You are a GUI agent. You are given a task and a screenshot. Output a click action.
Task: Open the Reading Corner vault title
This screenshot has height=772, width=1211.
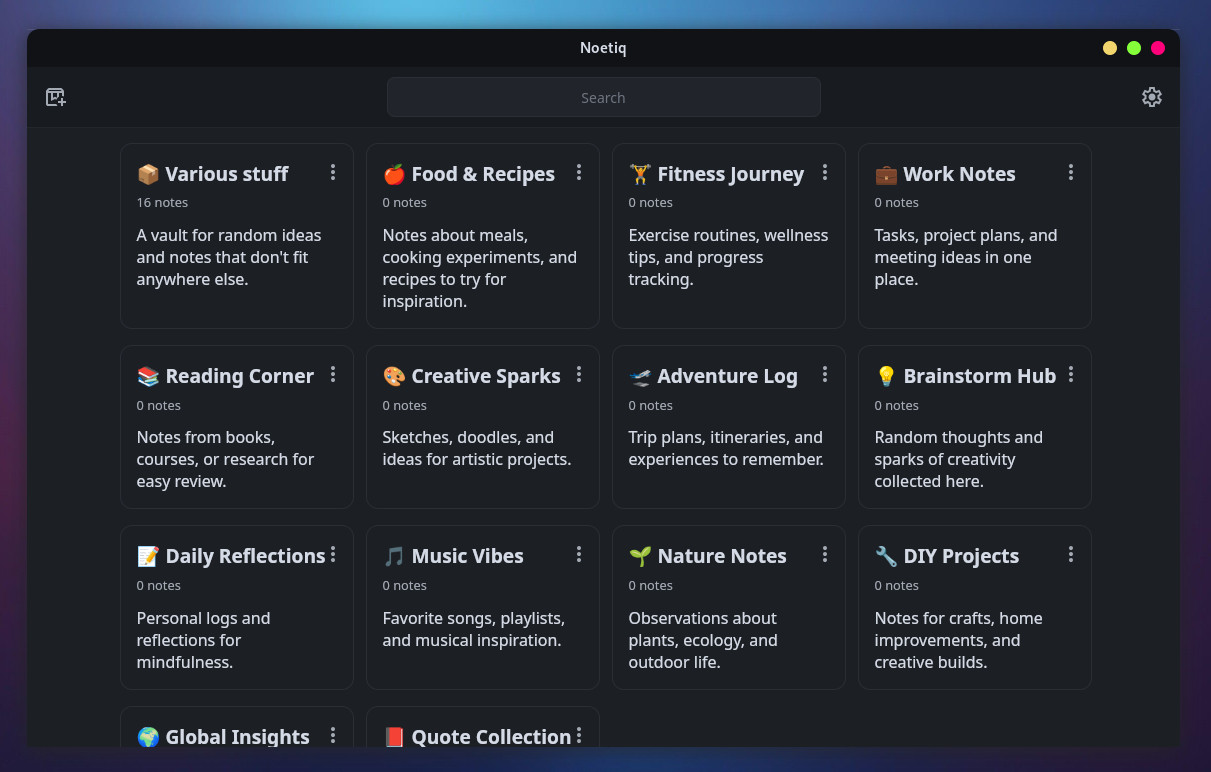click(240, 376)
